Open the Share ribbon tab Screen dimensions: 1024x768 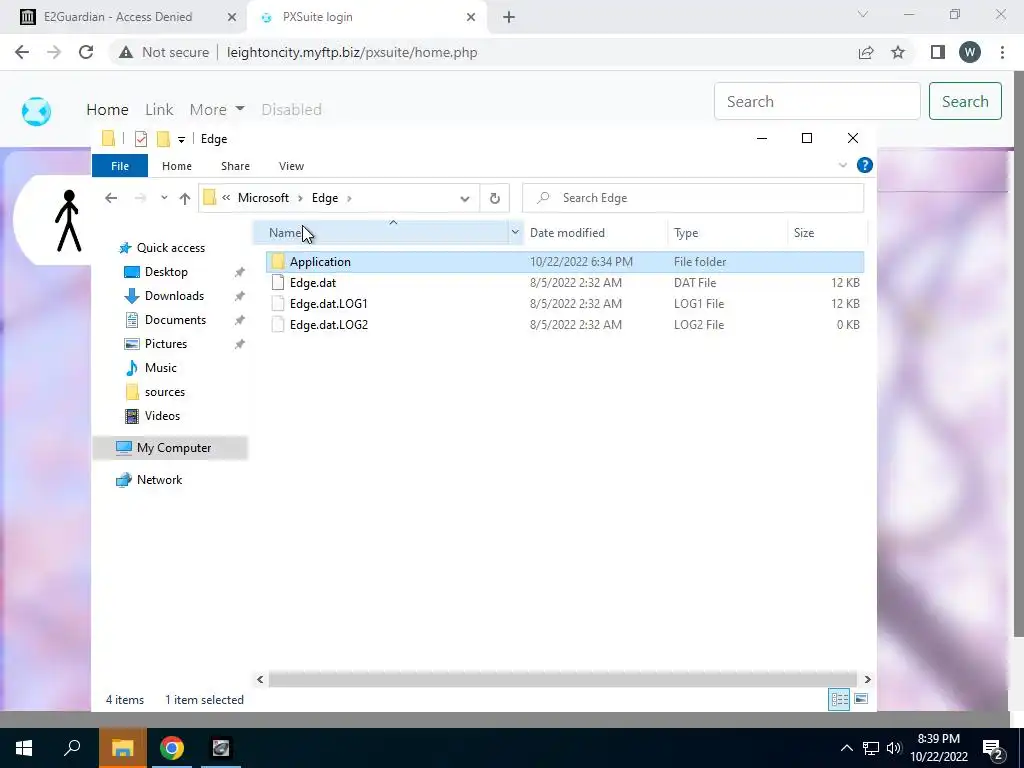click(235, 166)
